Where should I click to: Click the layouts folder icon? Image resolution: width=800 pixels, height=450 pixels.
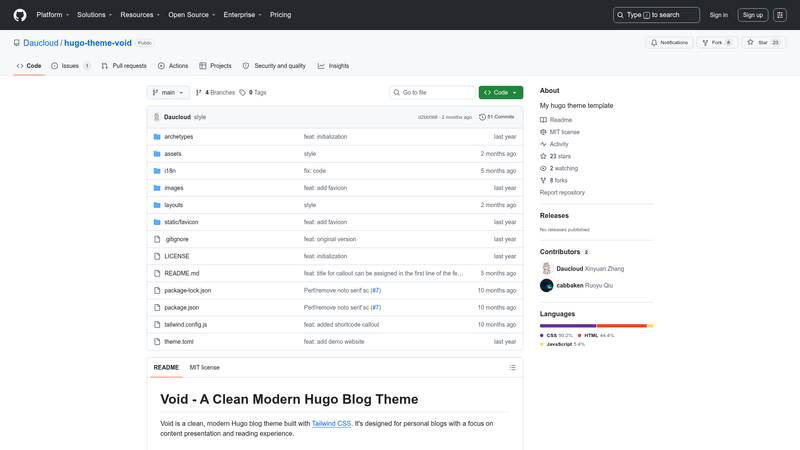tap(157, 205)
